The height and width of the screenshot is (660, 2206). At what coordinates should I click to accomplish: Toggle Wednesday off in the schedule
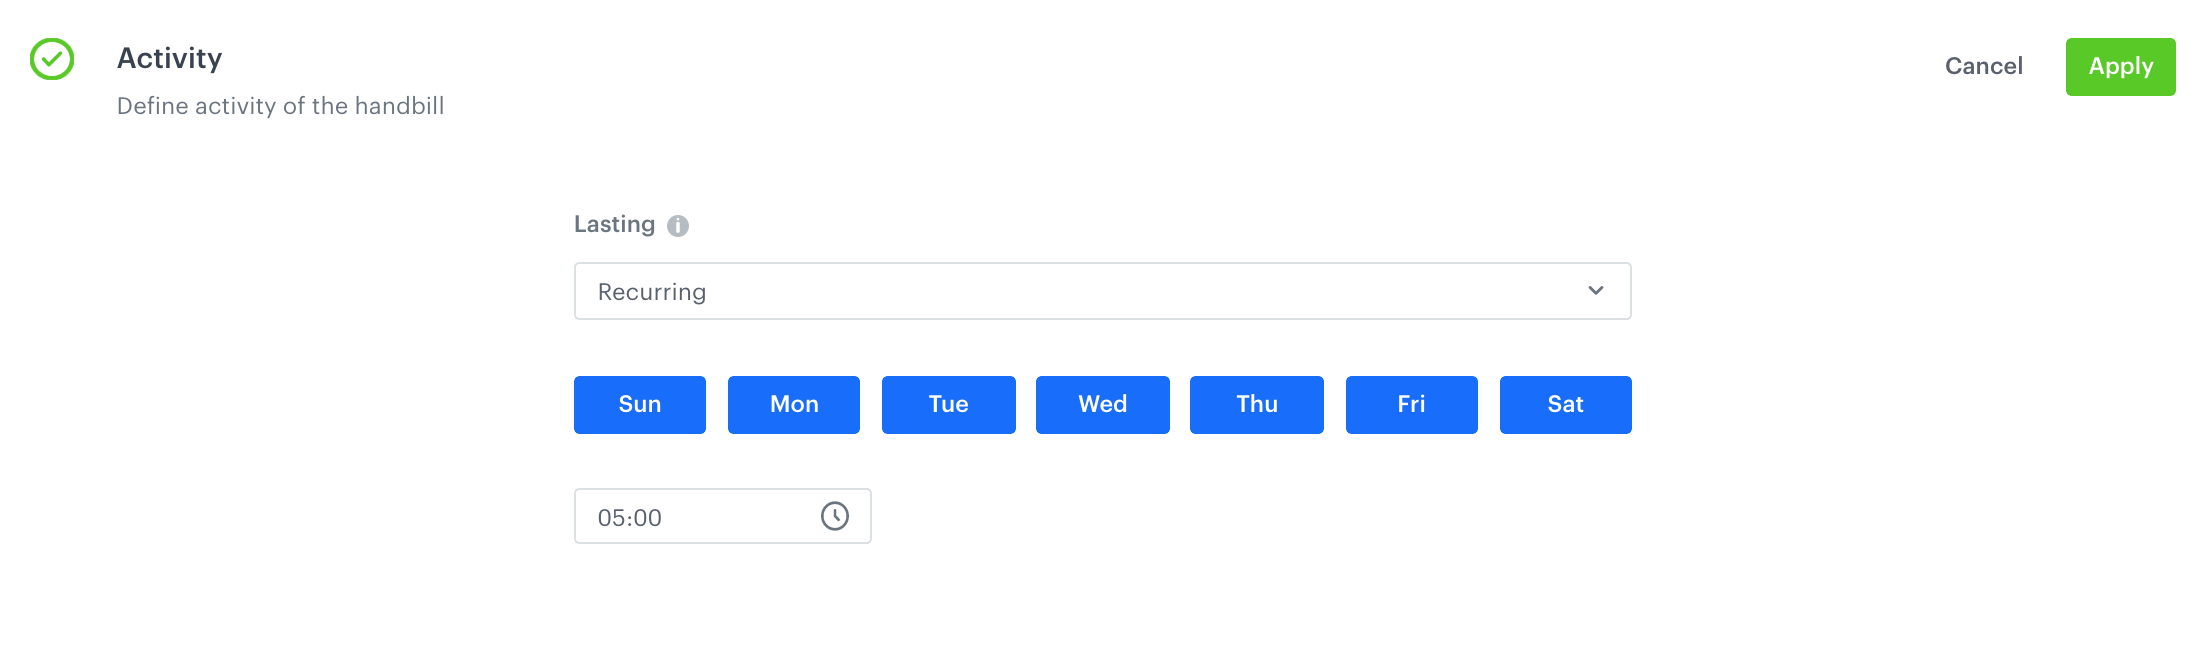(x=1102, y=405)
